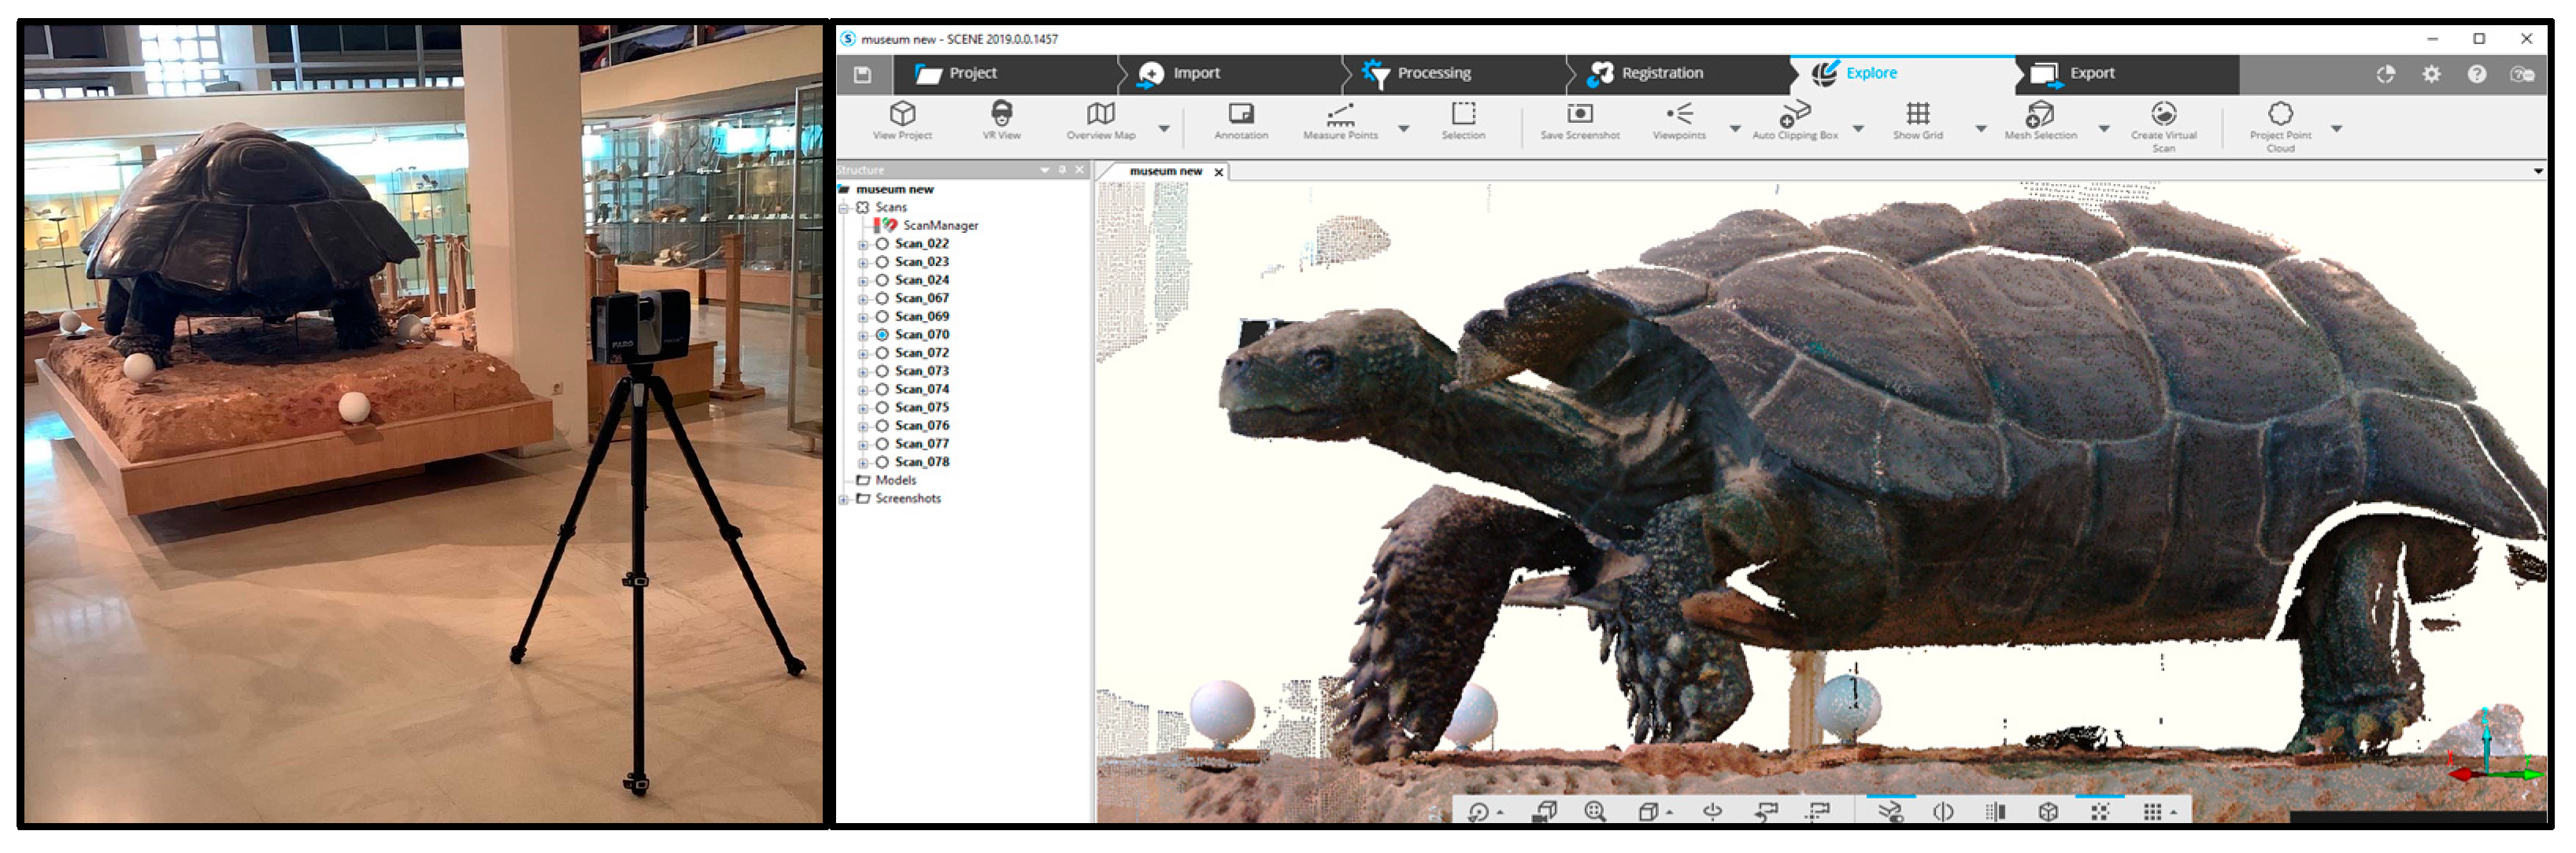Screen dimensions: 2576x853
Task: Click the Create Virtual Scan icon
Action: coord(2163,114)
